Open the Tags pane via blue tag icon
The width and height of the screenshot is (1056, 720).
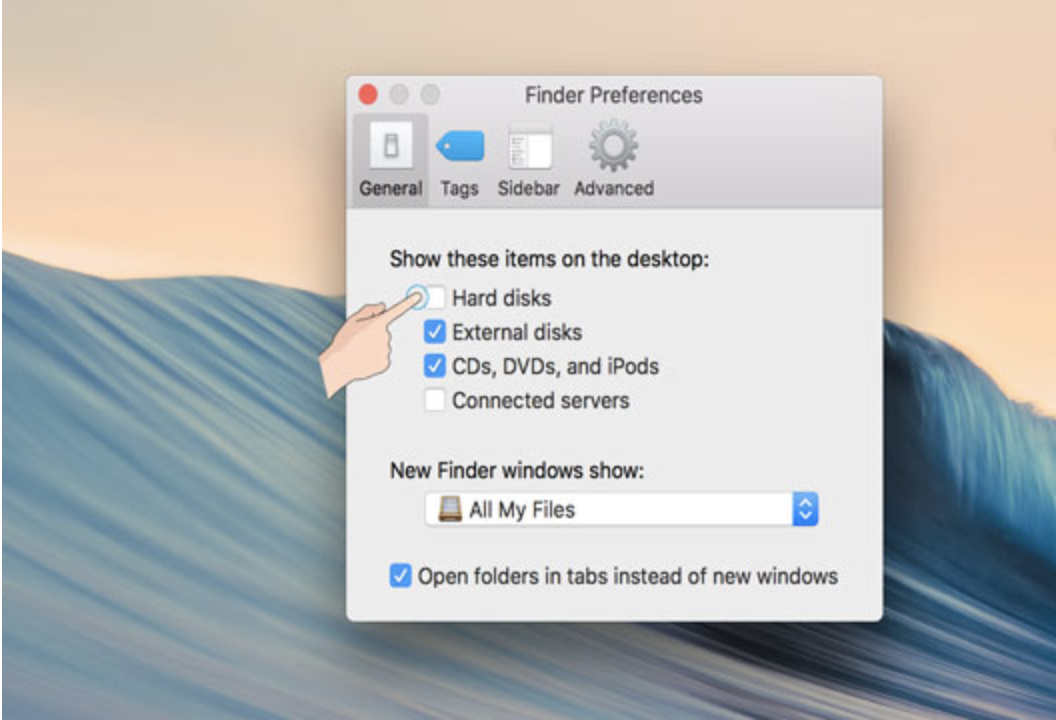point(460,145)
